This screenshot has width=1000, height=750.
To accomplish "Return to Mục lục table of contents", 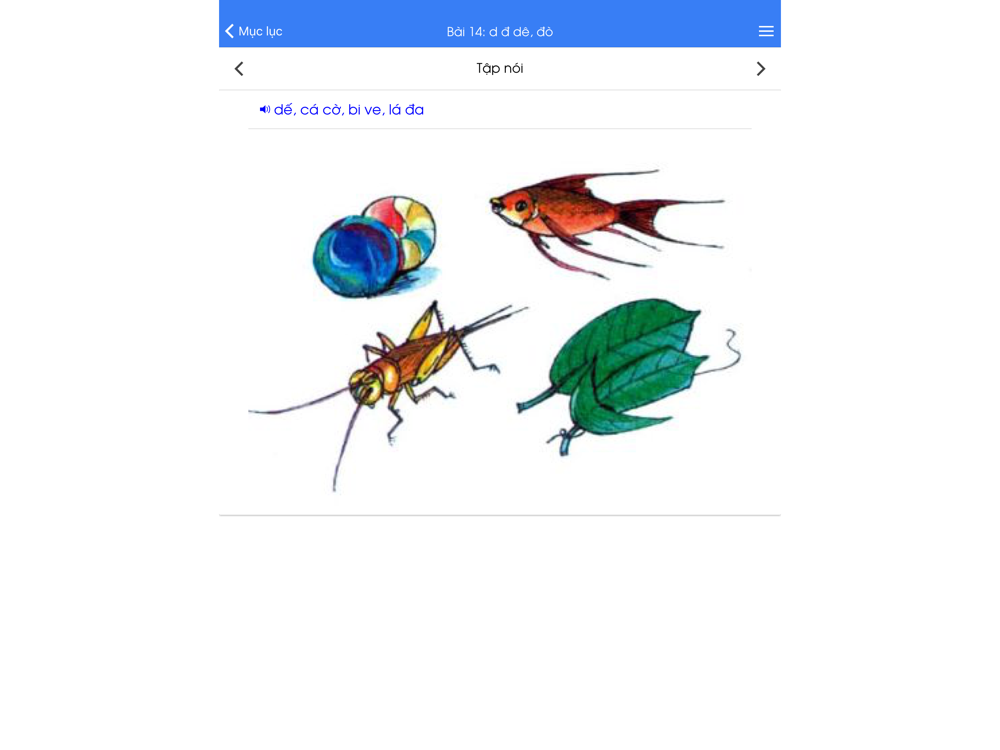I will (254, 31).
